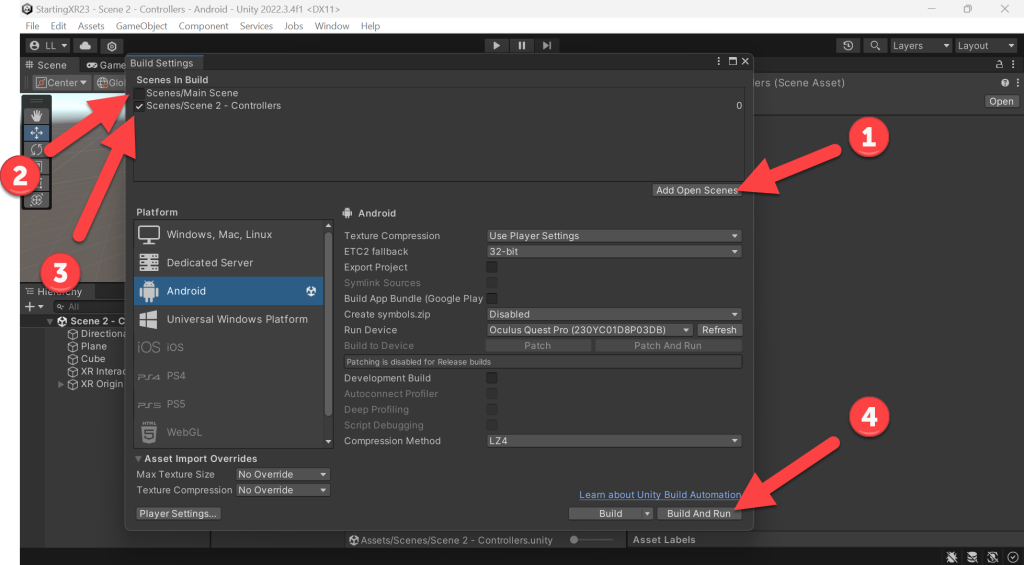Screen dimensions: 1024x565
Task: Toggle the Export Project checkbox
Action: (492, 267)
